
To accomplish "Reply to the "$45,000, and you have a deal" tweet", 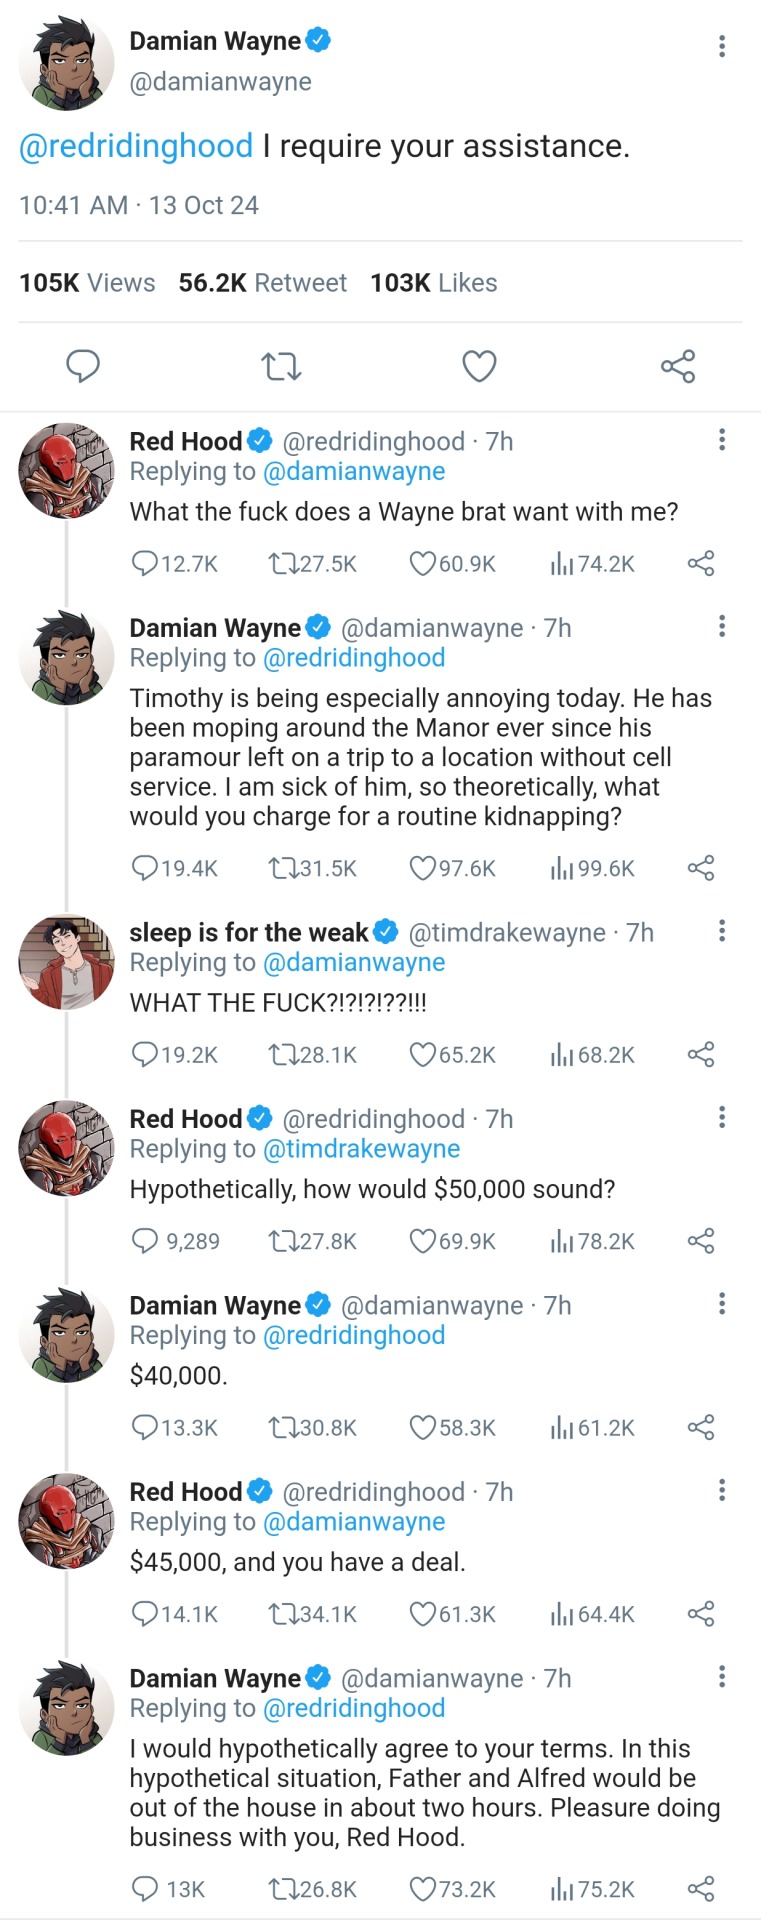I will 145,1613.
